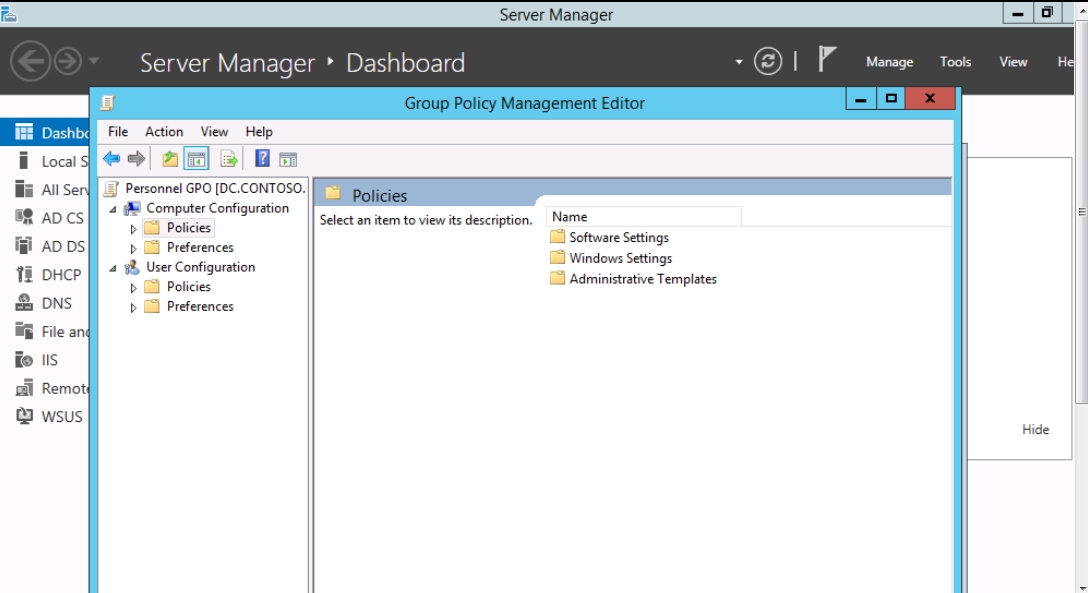Collapse the User Configuration node

113,268
